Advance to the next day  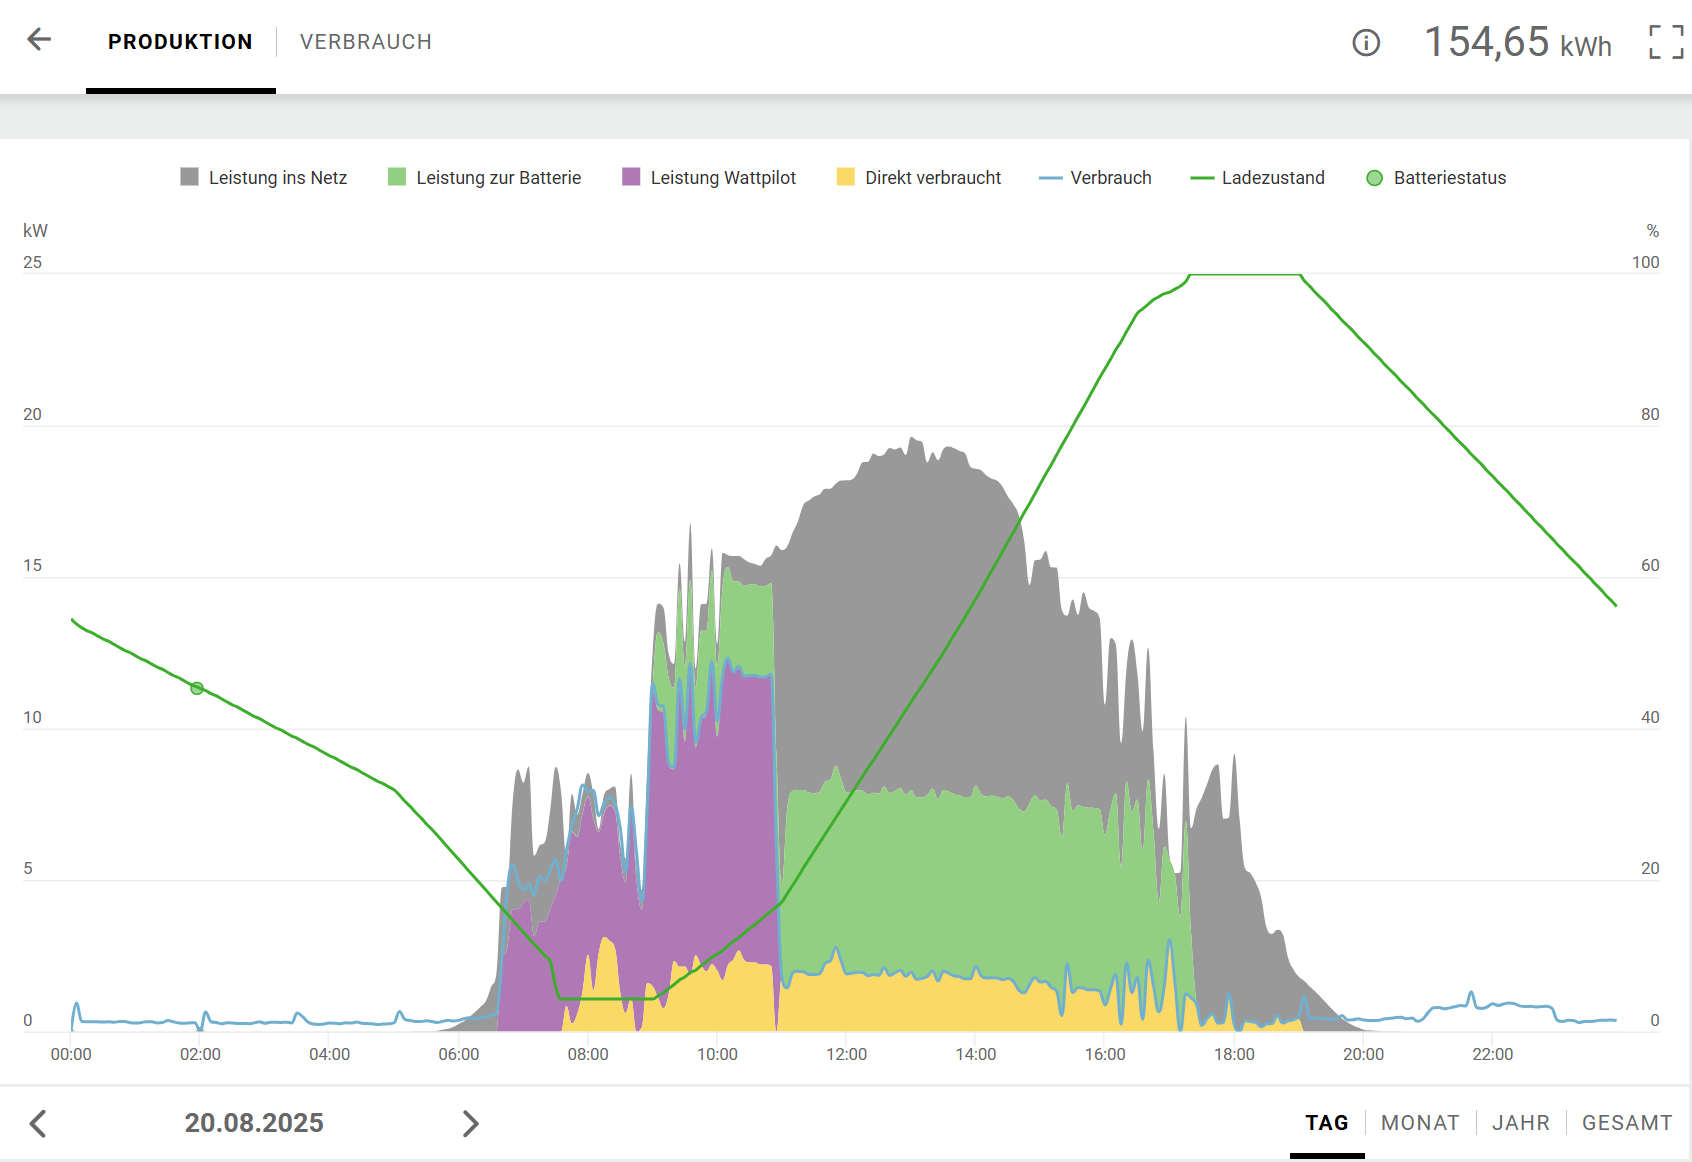click(470, 1123)
